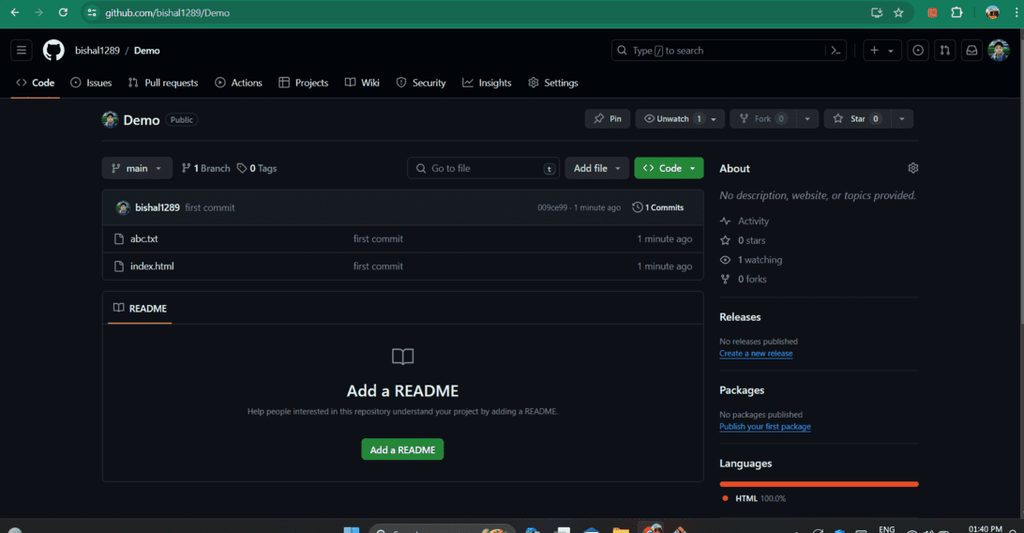The height and width of the screenshot is (533, 1024).
Task: Open the hamburger navigation menu
Action: (22, 50)
